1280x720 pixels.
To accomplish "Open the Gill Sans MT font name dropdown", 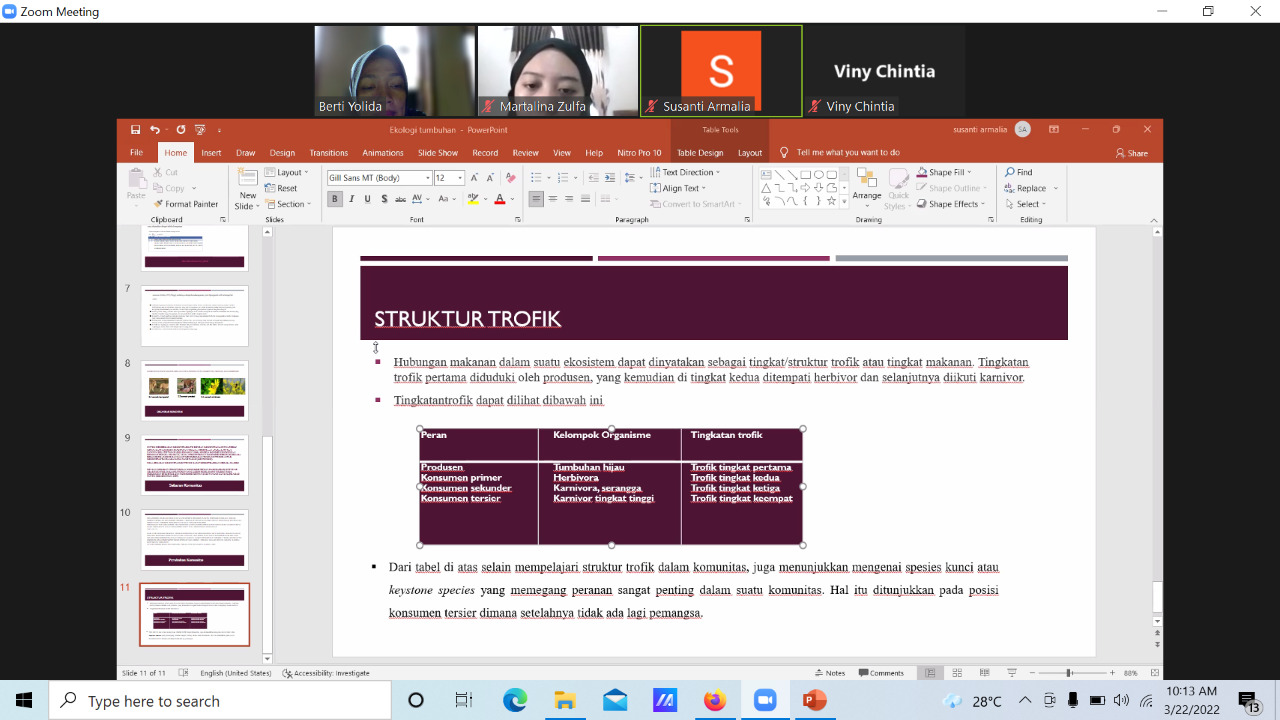I will click(x=428, y=178).
